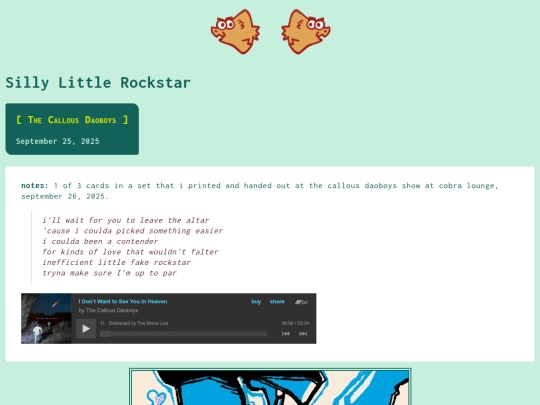Viewport: 540px width, 405px height.
Task: Open 'by The Callous Daoboys' artist link
Action: (108, 310)
